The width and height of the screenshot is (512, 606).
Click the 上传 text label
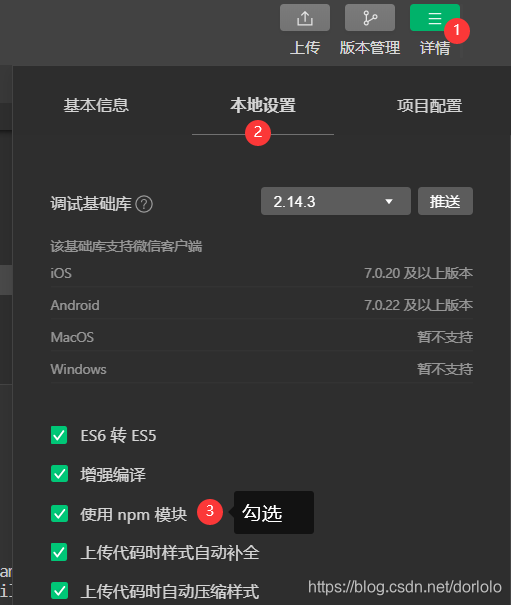point(305,48)
